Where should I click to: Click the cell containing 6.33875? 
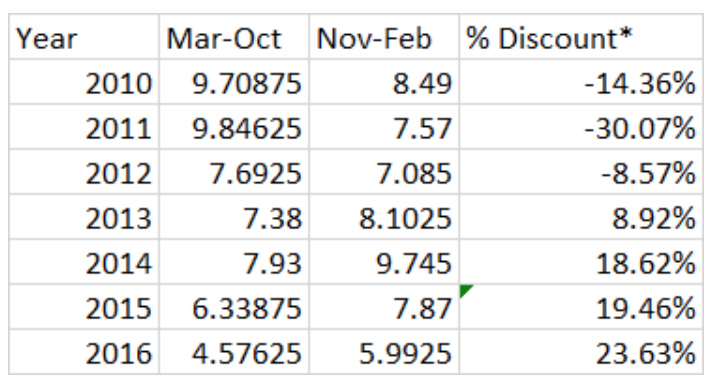[234, 307]
